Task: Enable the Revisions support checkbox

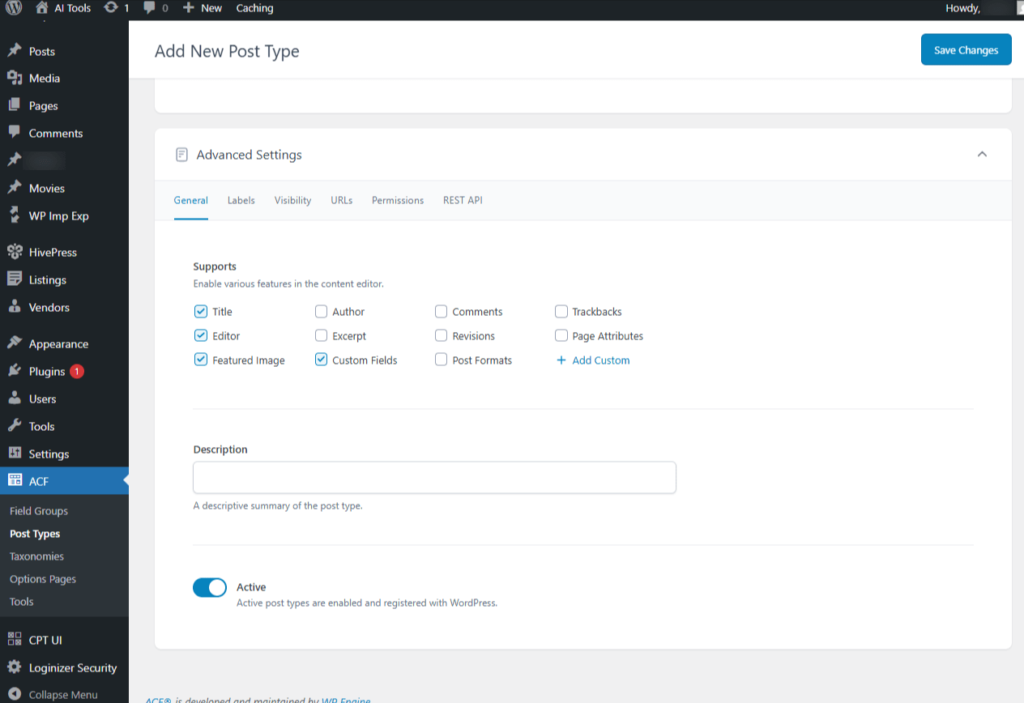Action: tap(441, 336)
